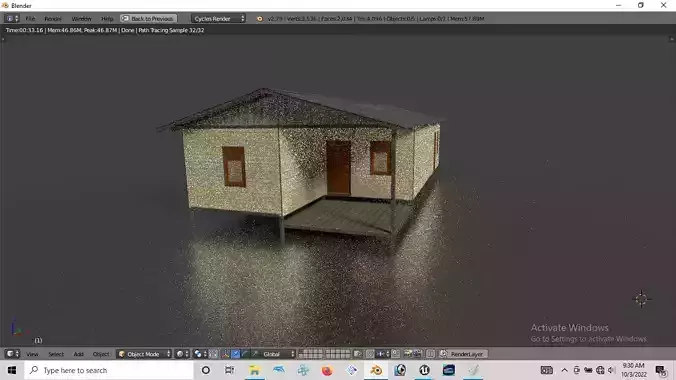Open the Cycles Render engine dropdown
This screenshot has width=676, height=380.
218,19
